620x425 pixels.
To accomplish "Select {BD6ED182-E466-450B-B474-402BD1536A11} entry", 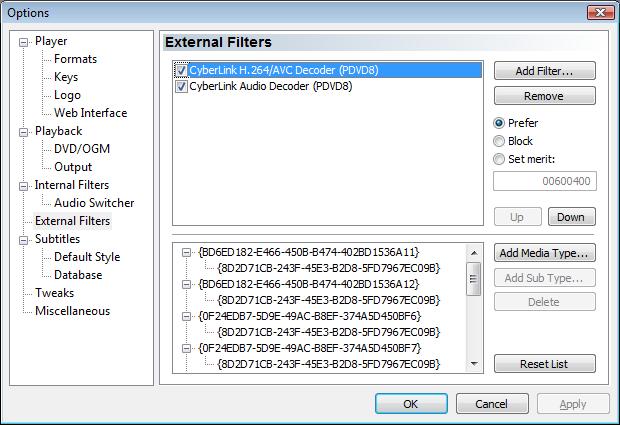I will point(309,252).
